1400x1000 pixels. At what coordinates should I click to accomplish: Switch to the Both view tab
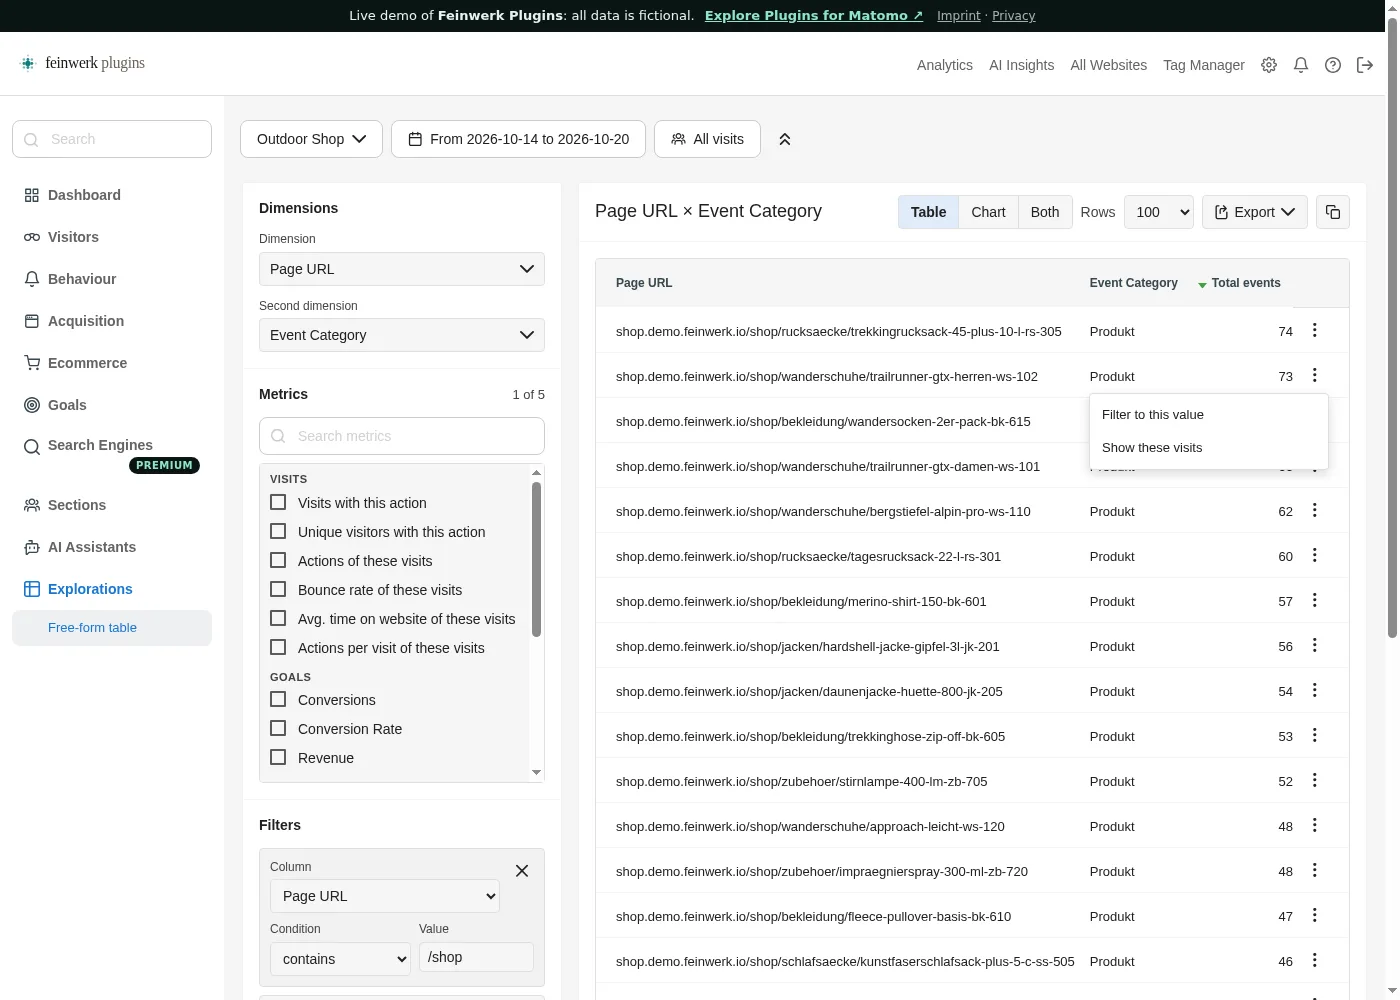pos(1045,212)
